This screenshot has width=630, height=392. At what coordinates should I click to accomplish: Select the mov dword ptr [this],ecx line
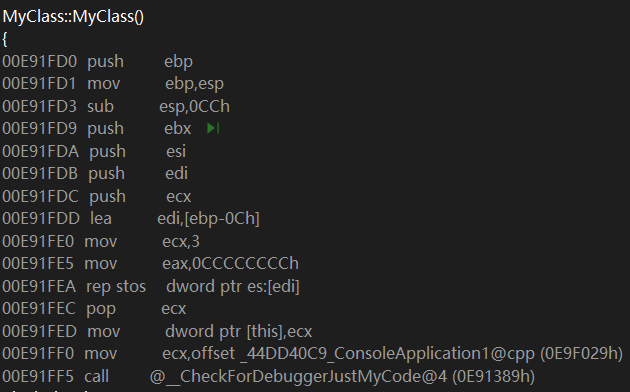157,331
